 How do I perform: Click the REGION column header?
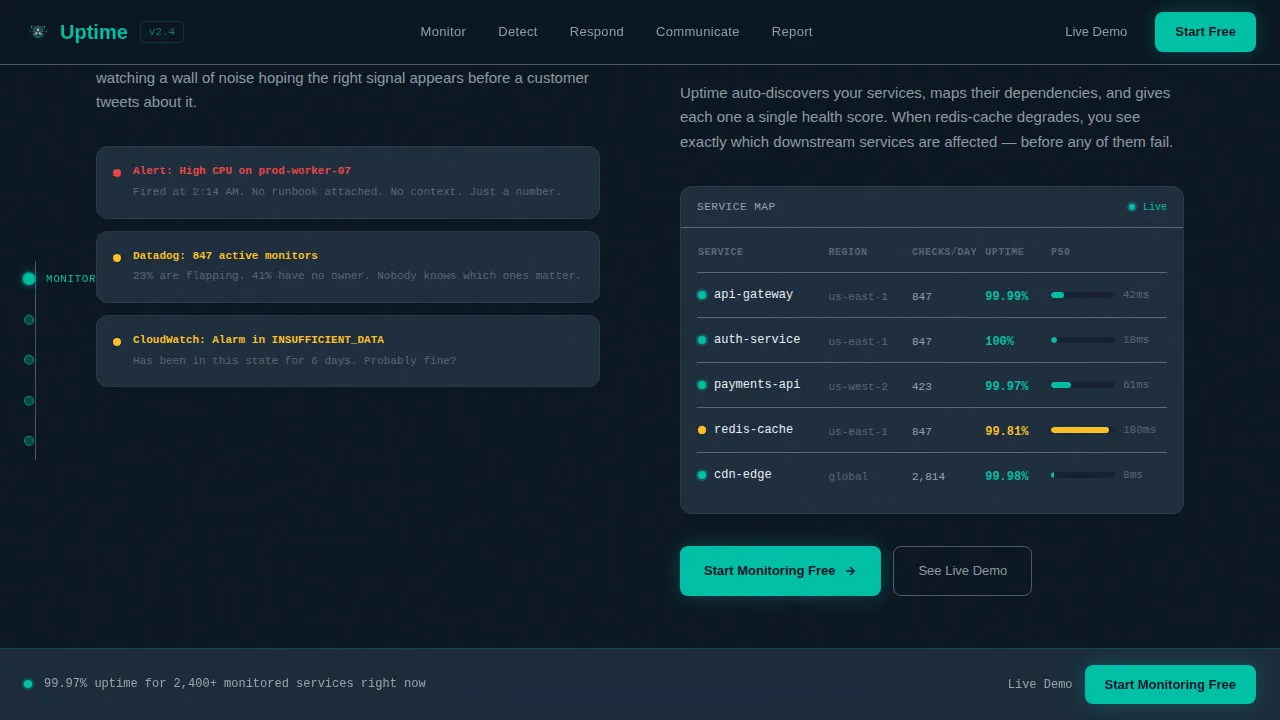tap(848, 252)
